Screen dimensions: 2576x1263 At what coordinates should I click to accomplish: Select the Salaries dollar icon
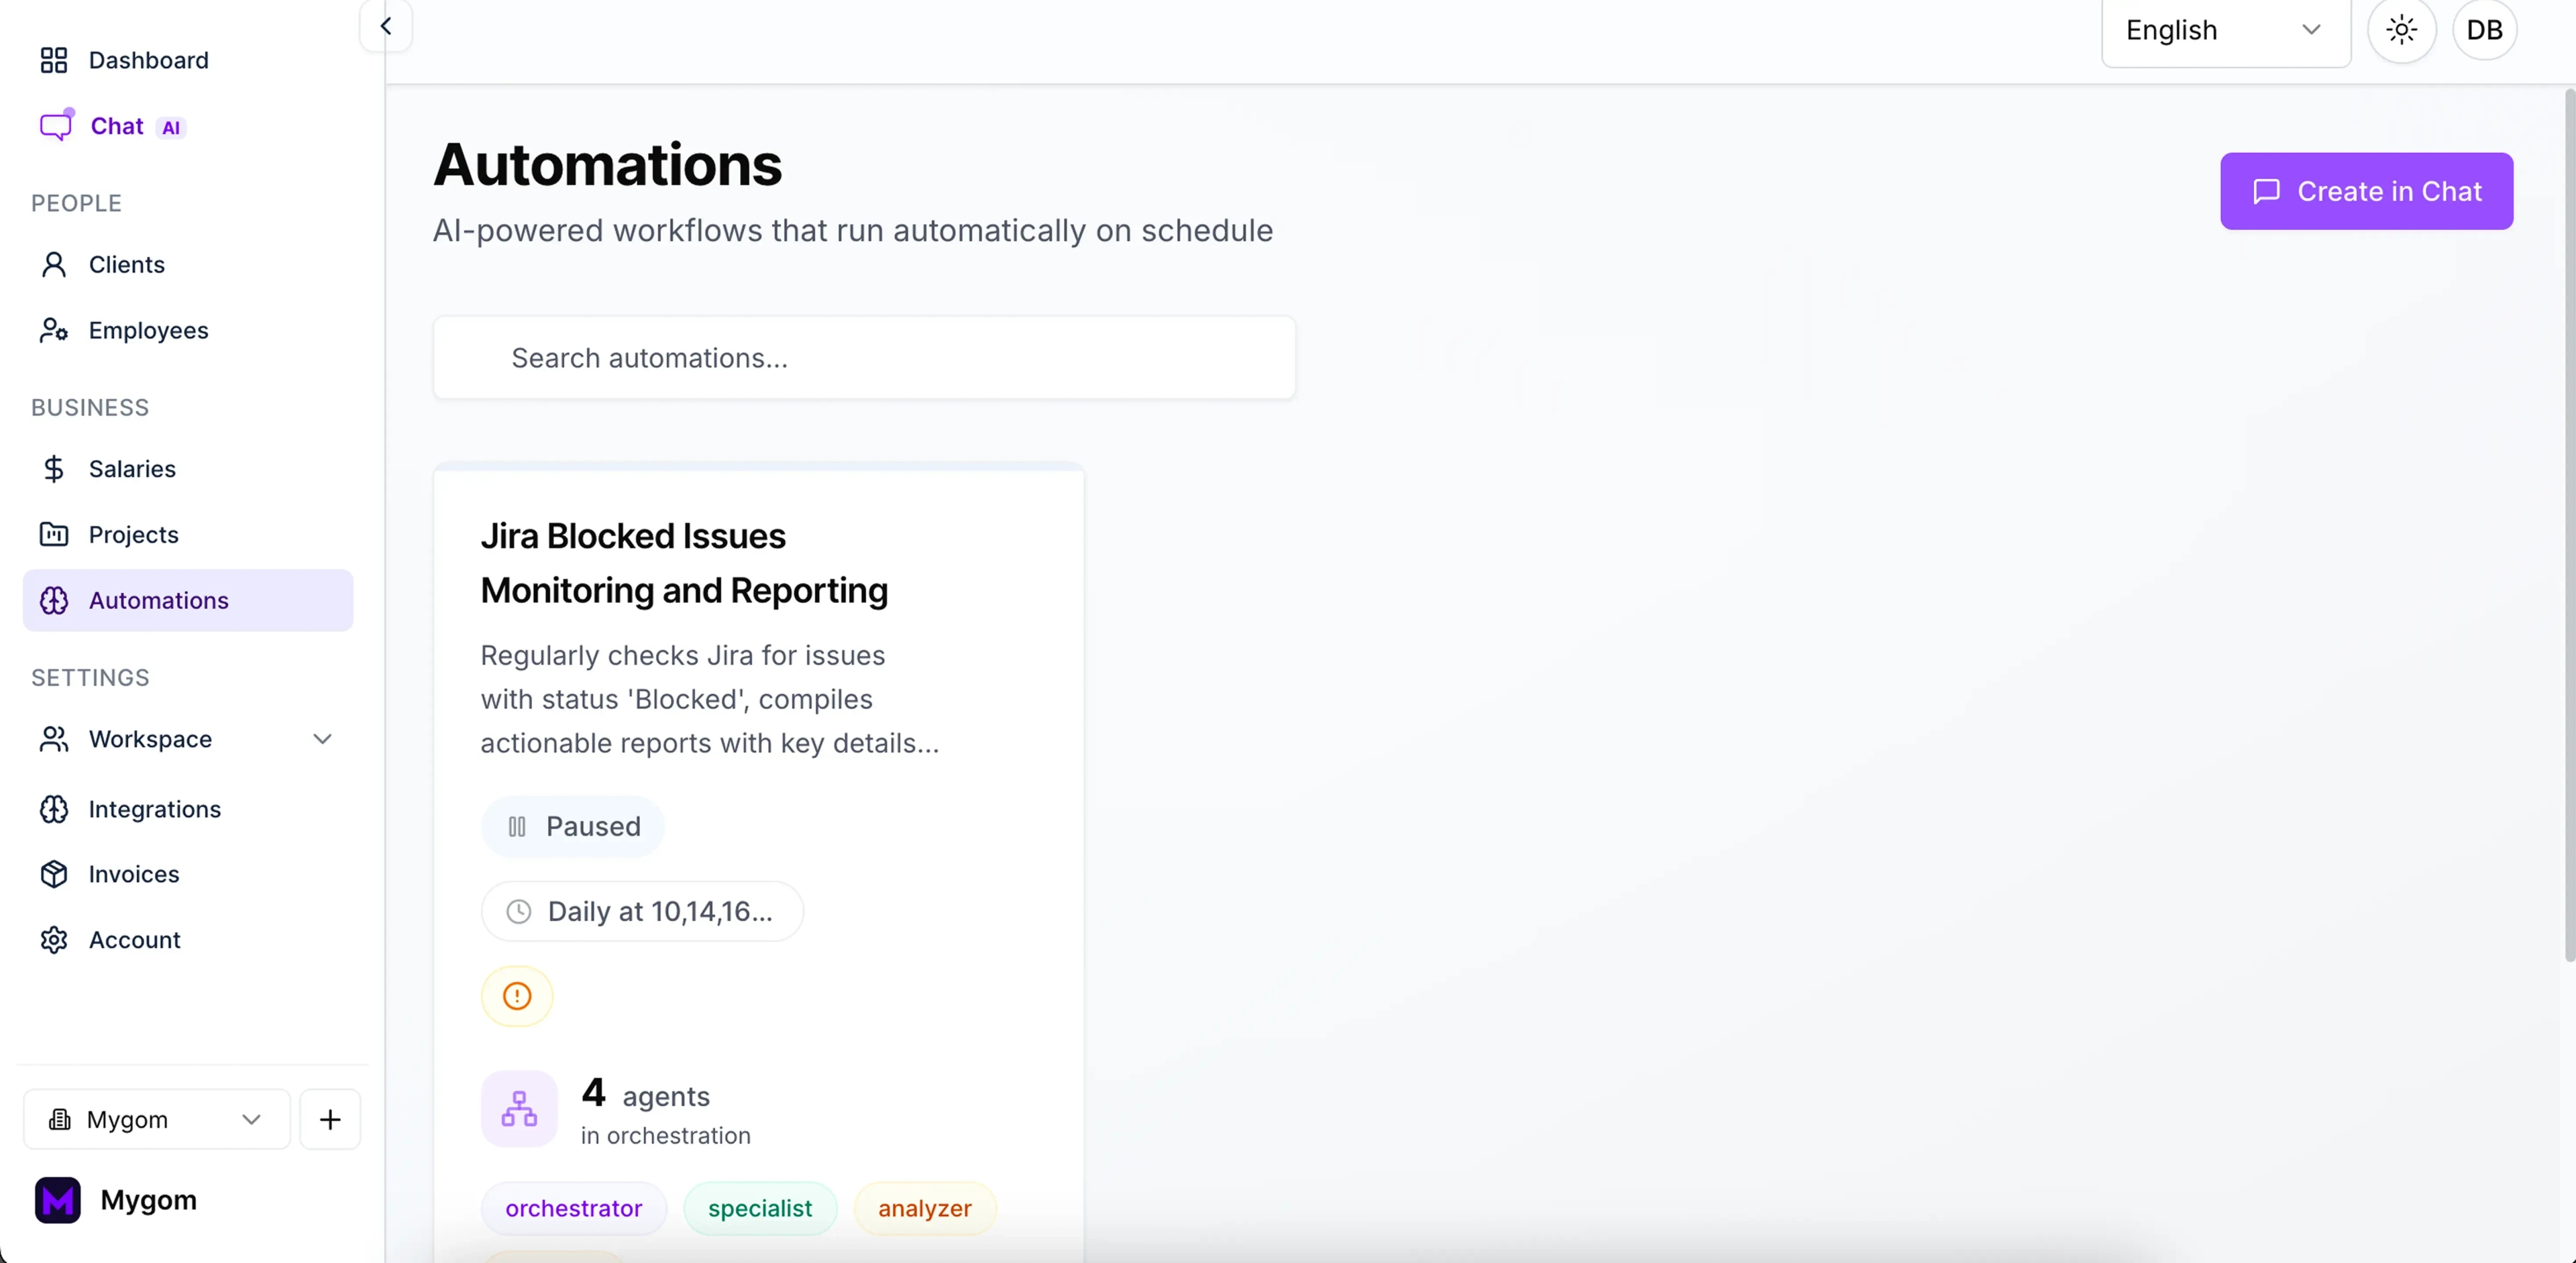54,468
